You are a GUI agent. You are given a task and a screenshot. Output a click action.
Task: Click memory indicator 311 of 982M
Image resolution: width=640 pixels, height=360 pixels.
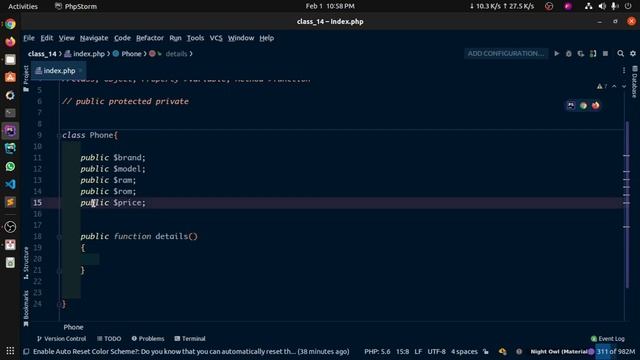point(616,351)
